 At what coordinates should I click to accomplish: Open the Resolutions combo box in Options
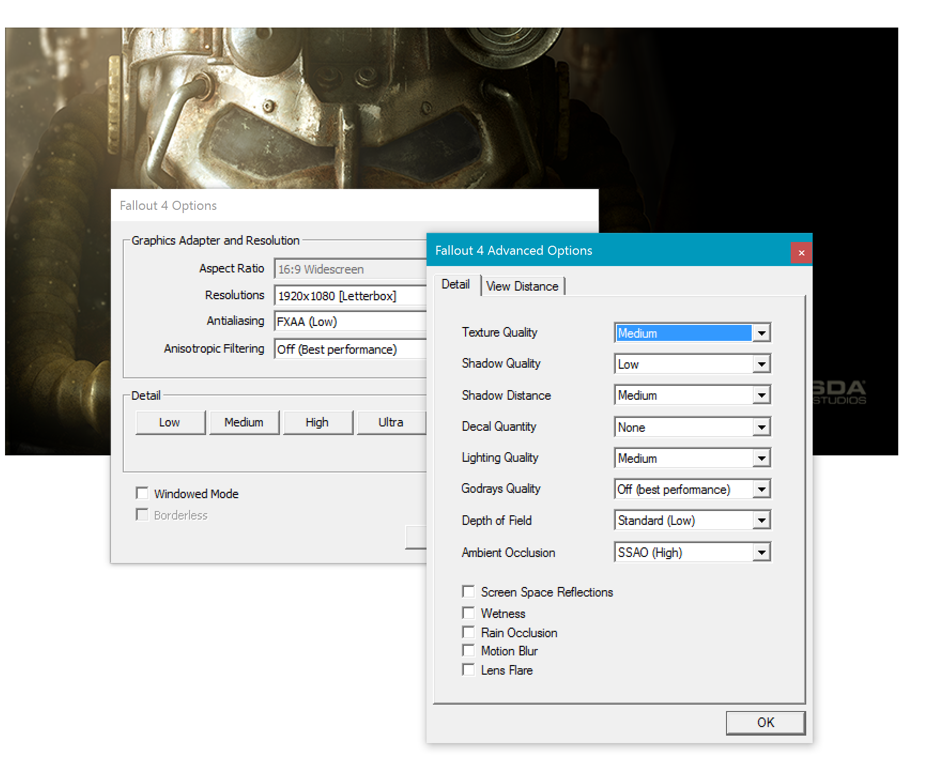click(x=350, y=296)
